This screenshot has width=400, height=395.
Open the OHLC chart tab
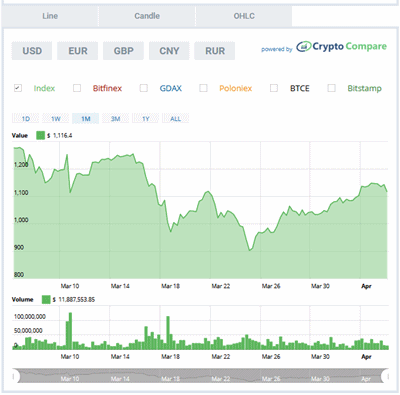244,16
